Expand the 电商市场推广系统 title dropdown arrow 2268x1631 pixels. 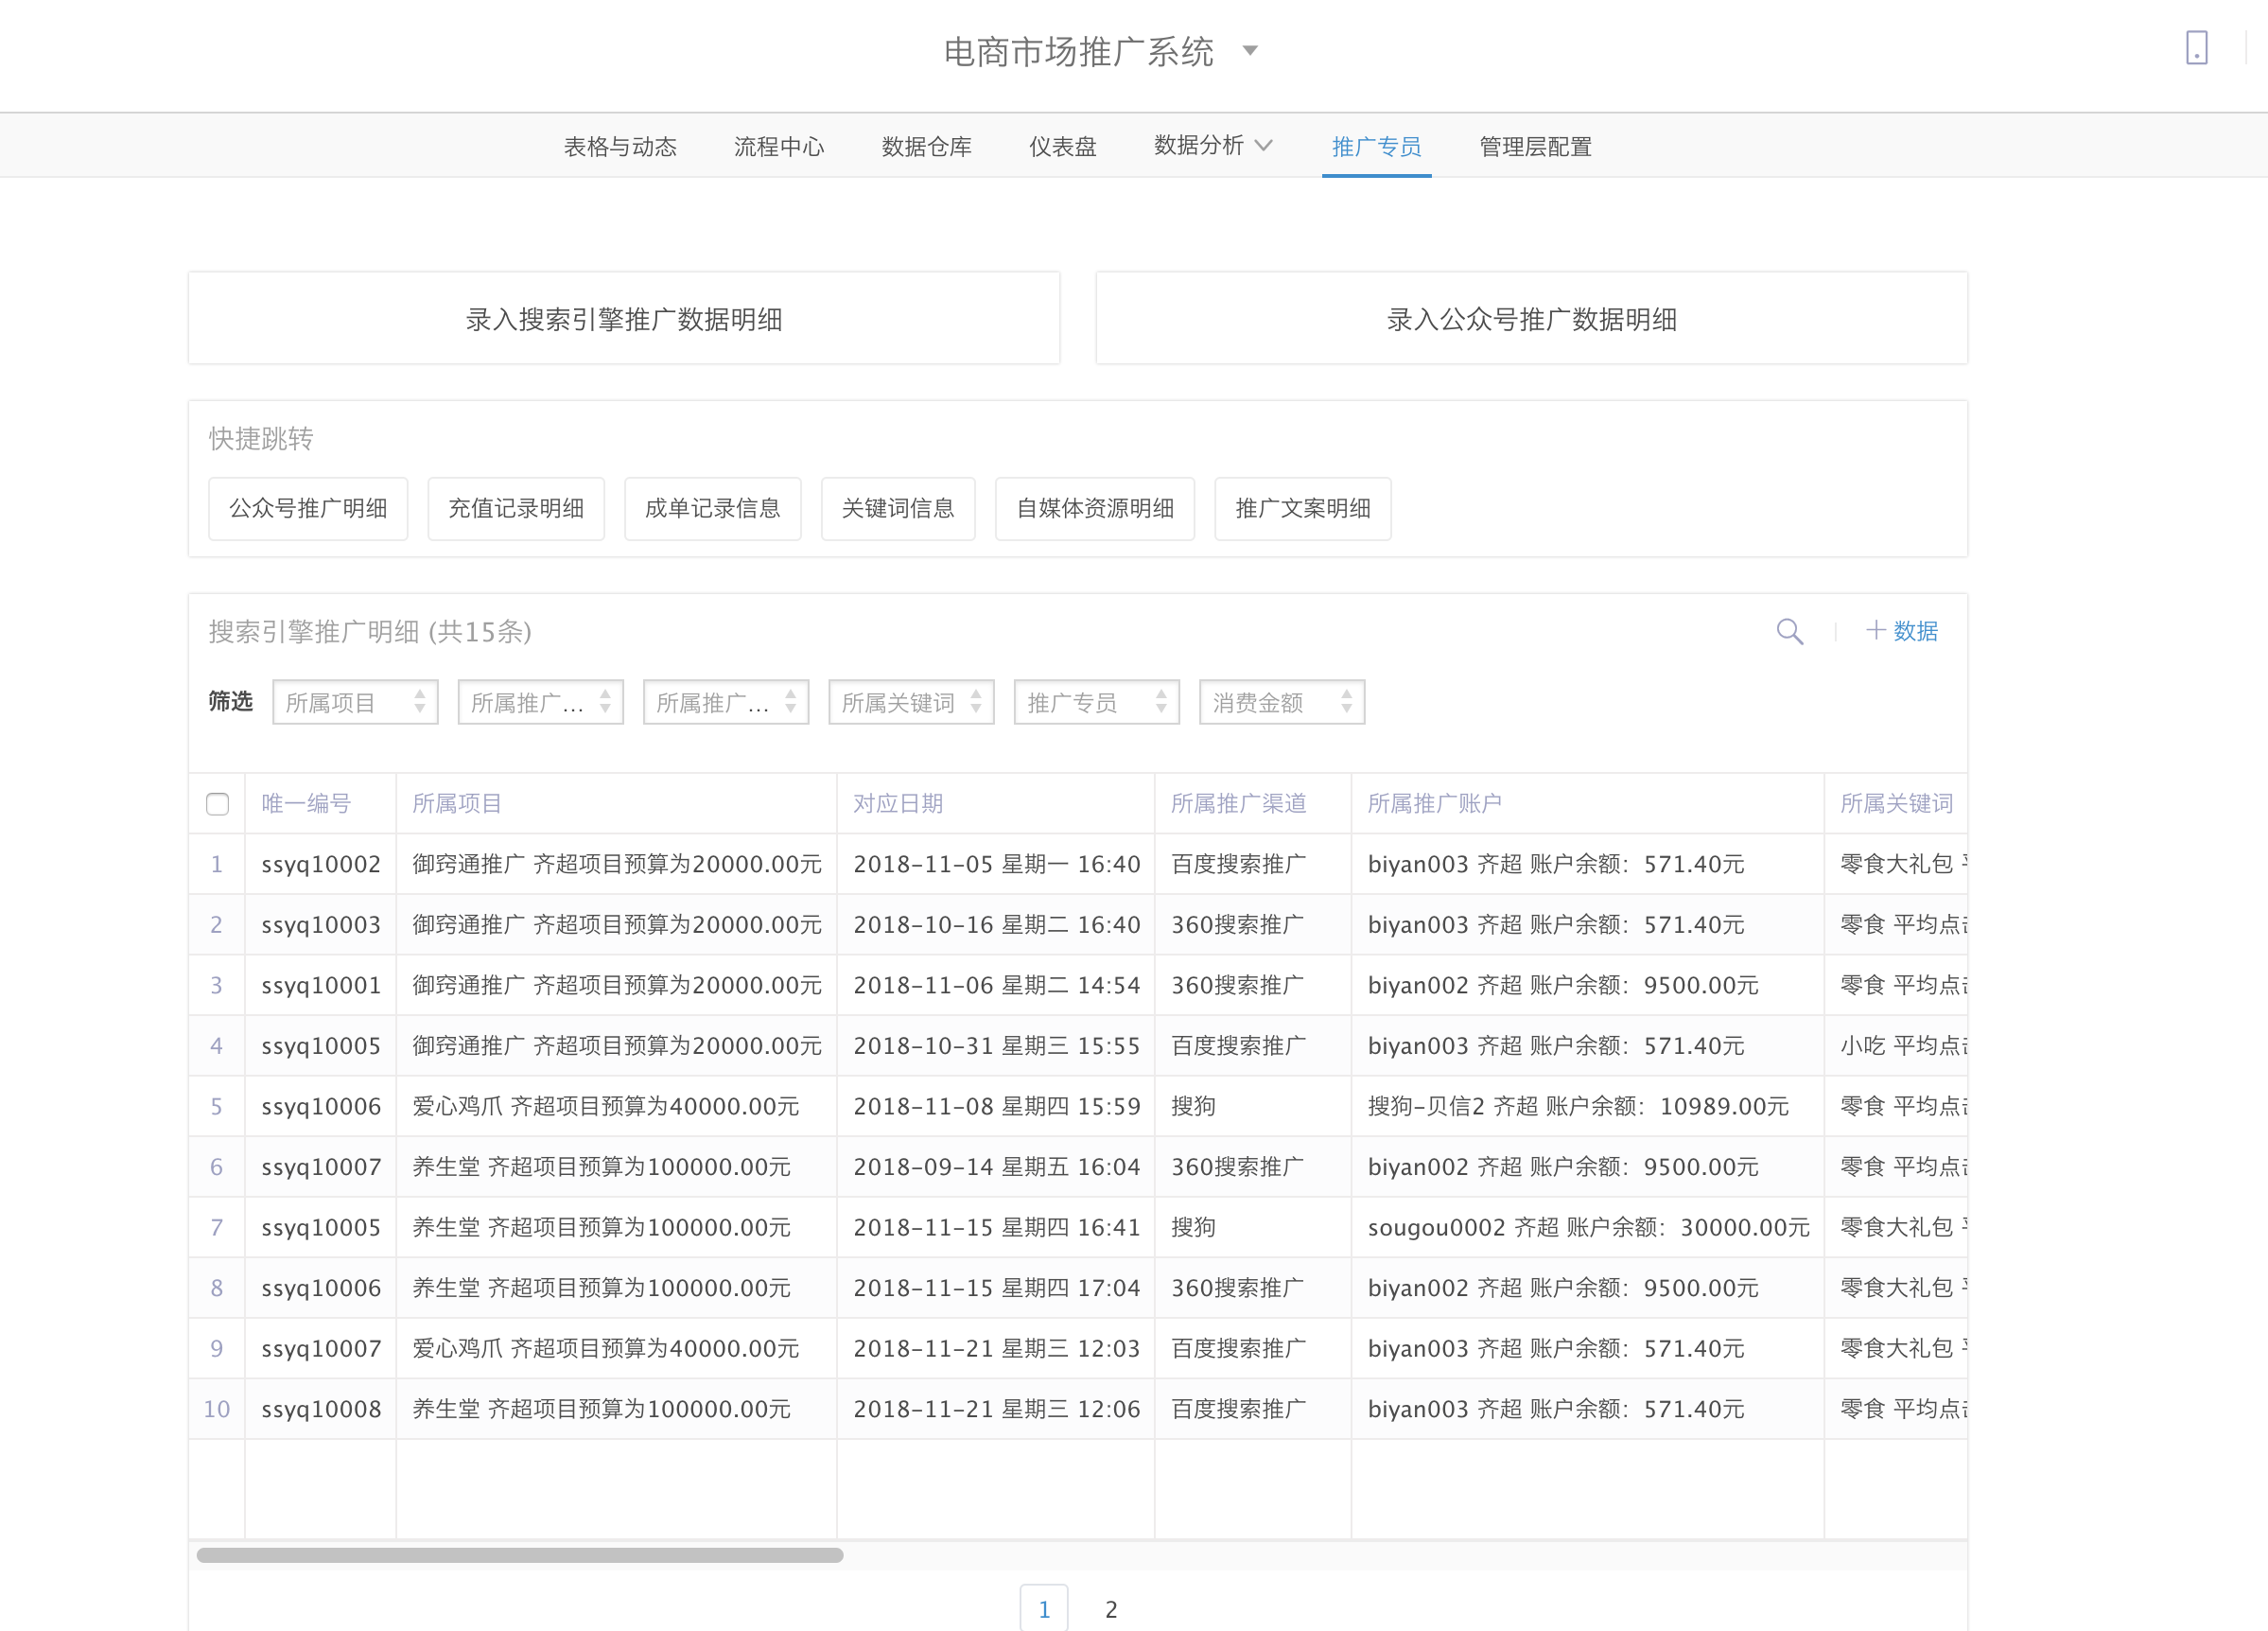(1250, 51)
